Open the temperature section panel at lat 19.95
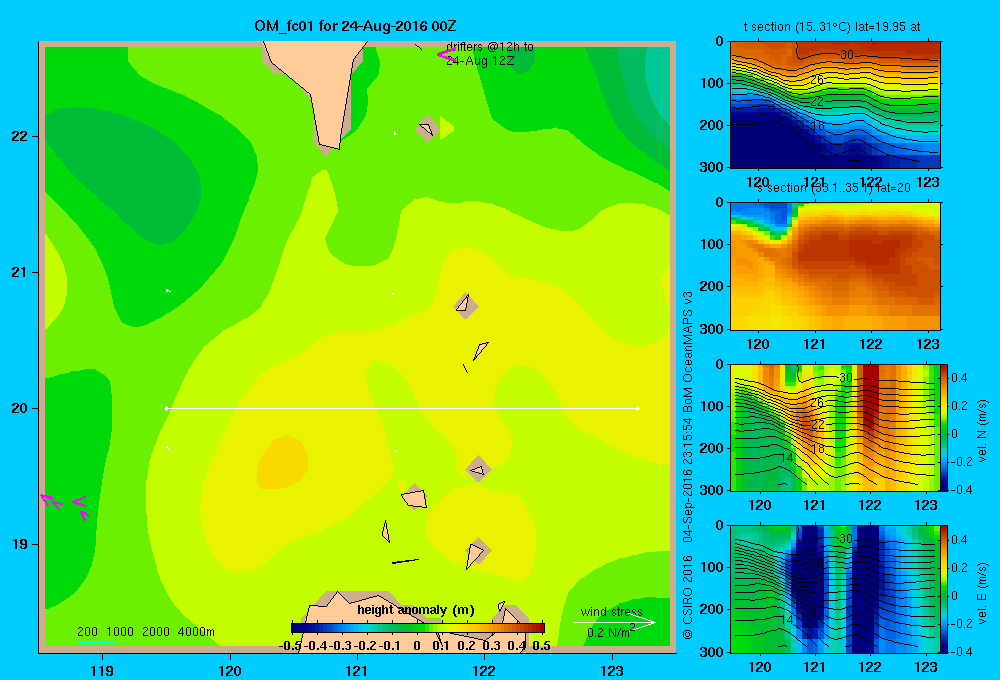 coord(835,105)
